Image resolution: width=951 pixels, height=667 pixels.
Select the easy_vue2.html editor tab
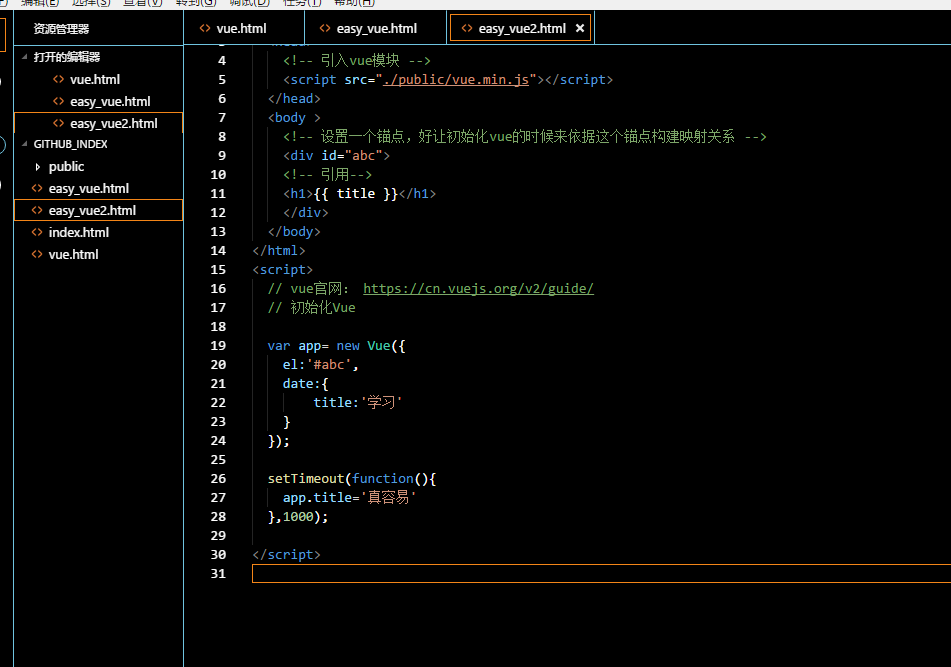(522, 28)
